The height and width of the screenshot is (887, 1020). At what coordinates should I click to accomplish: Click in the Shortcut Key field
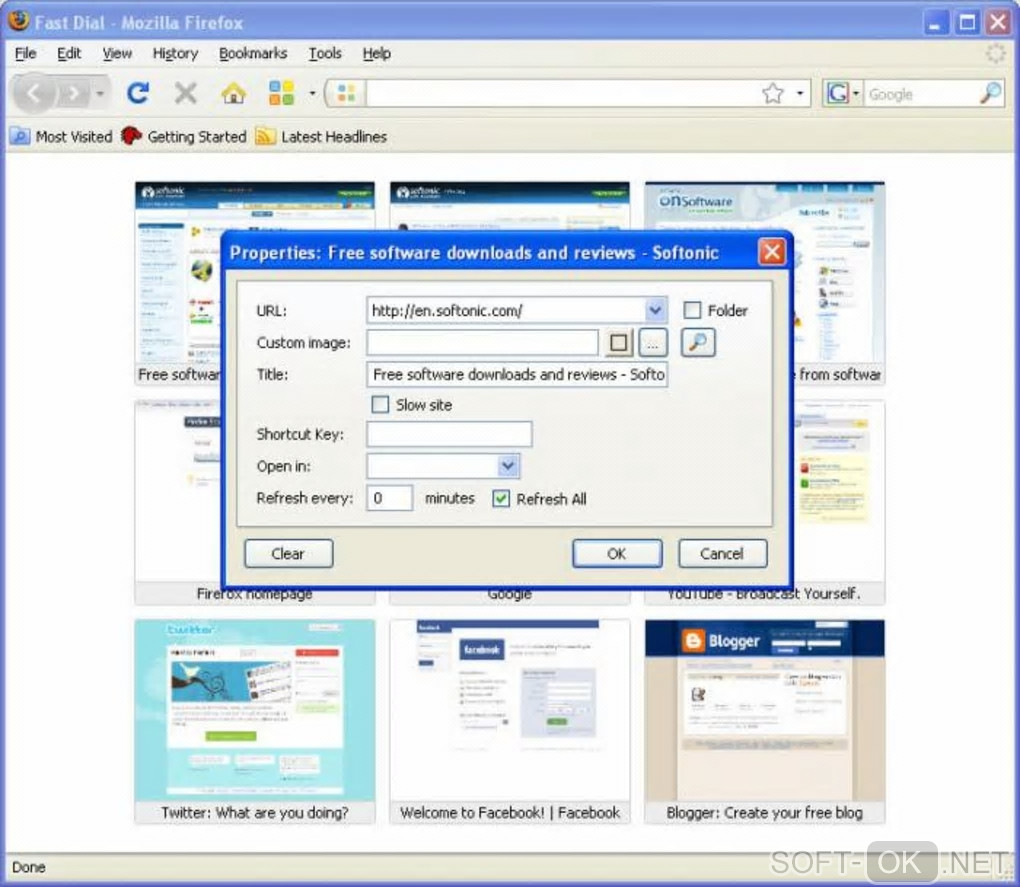click(x=449, y=434)
